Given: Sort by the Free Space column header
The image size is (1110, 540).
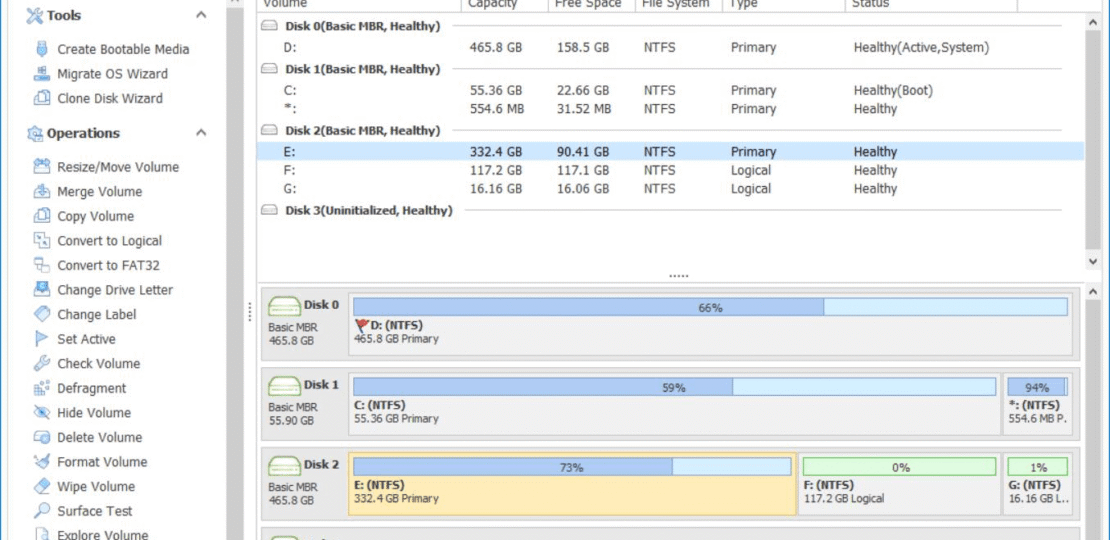Looking at the screenshot, I should (592, 5).
